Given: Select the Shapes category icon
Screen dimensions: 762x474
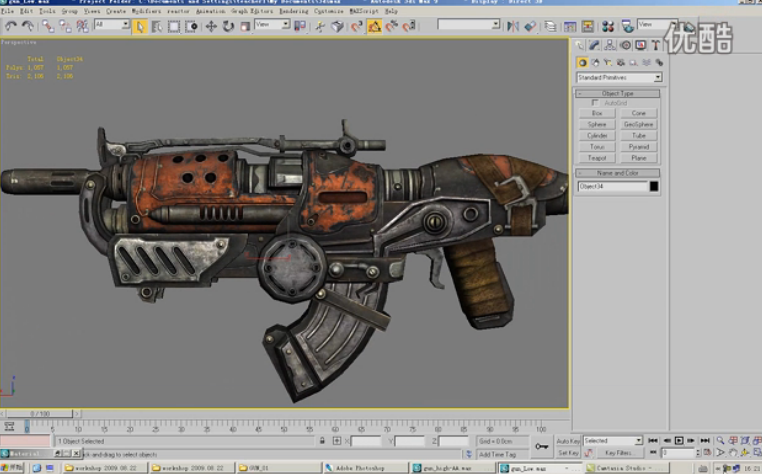Looking at the screenshot, I should 595,62.
